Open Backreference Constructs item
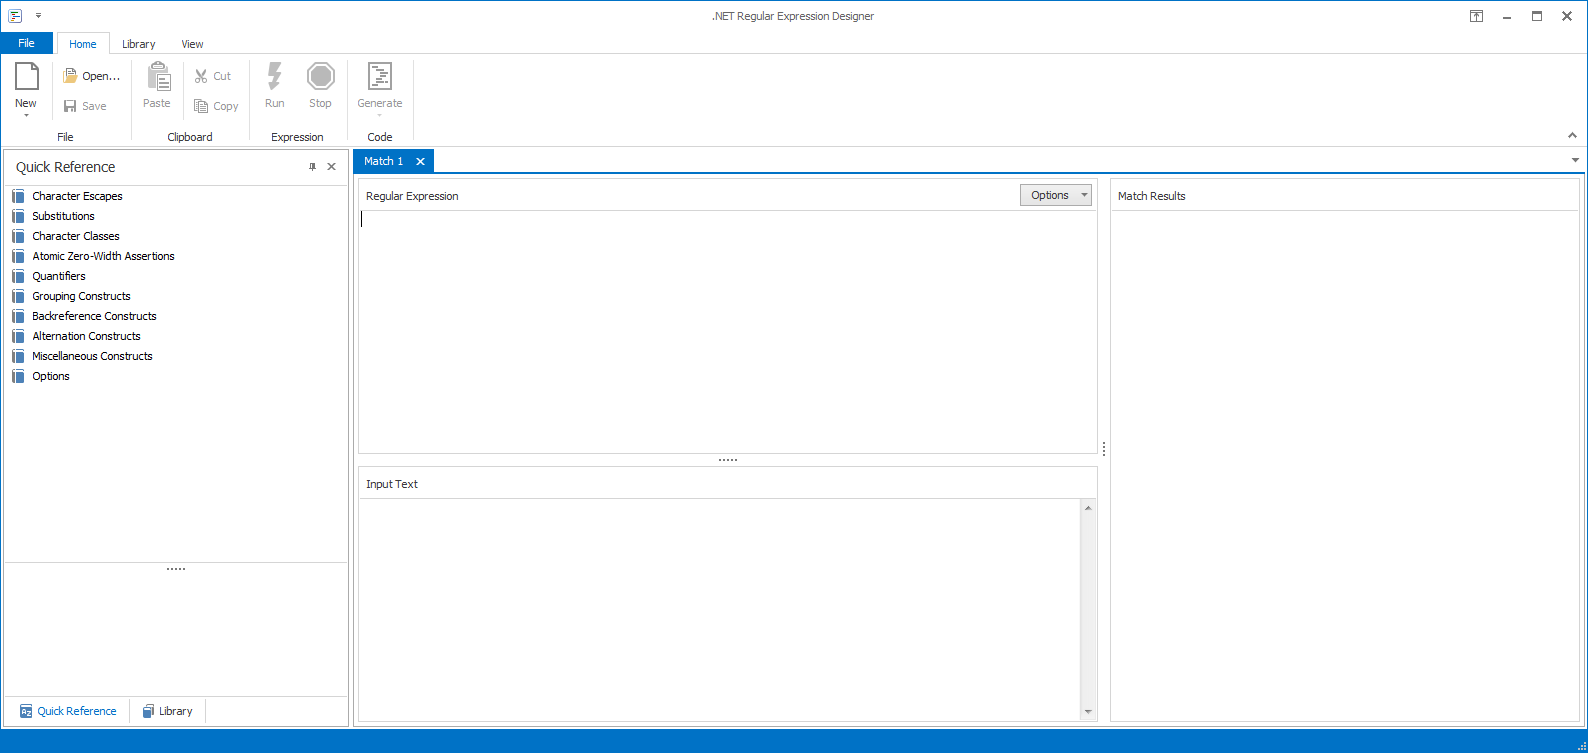 [94, 316]
